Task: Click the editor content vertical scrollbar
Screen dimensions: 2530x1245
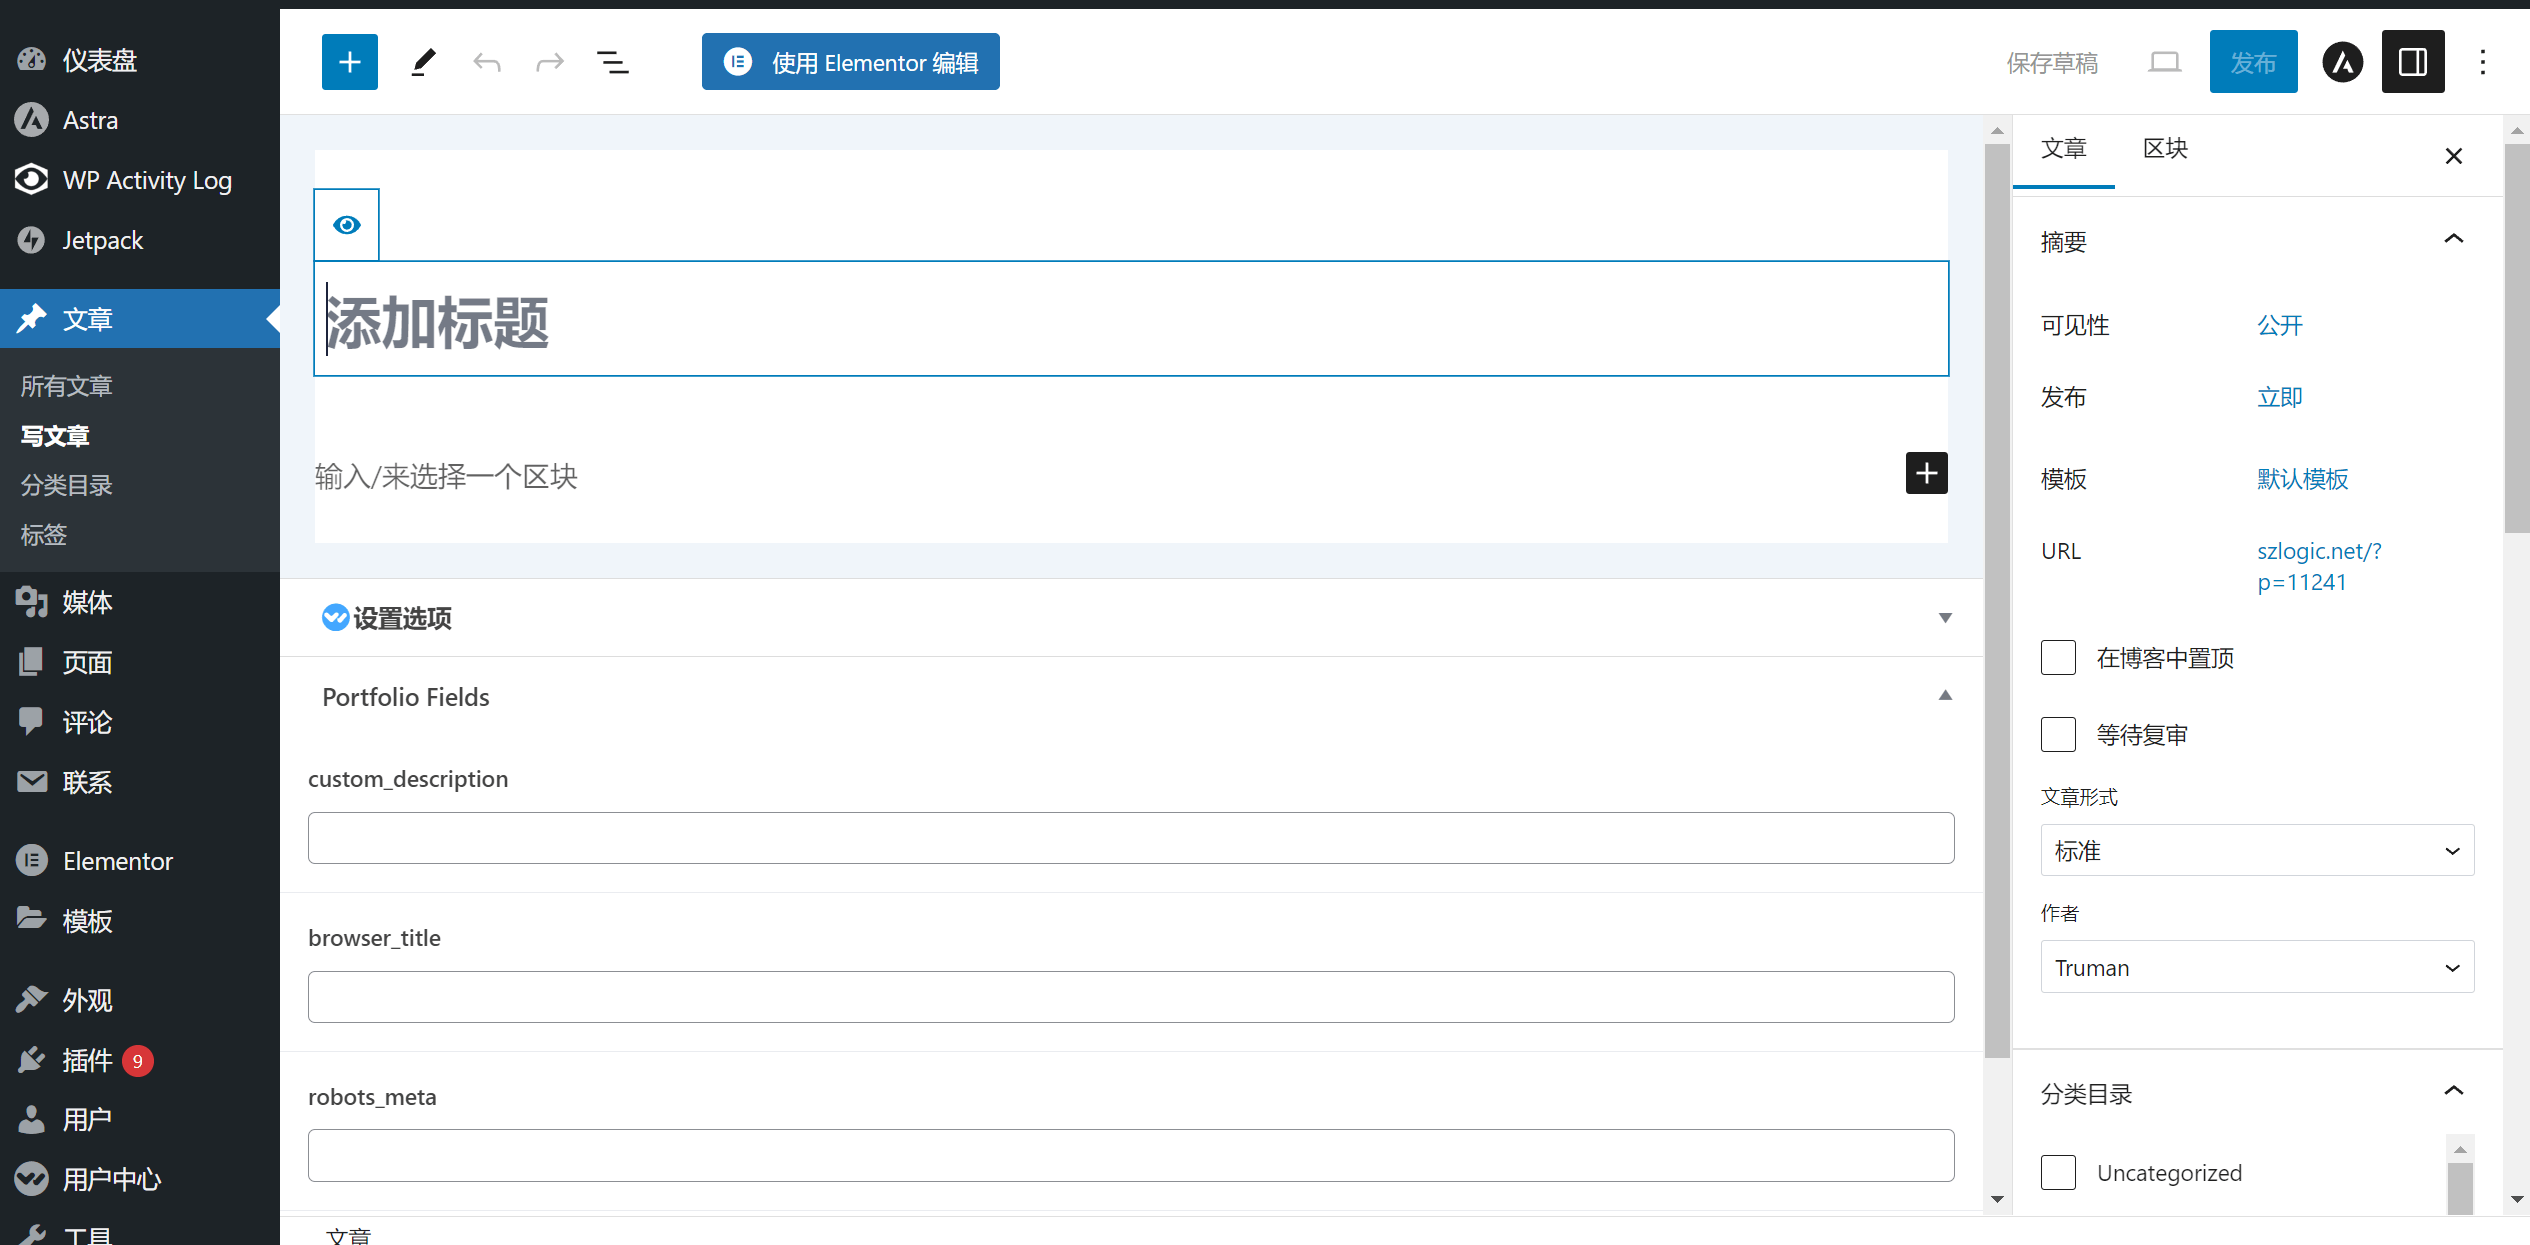Action: tap(1997, 600)
